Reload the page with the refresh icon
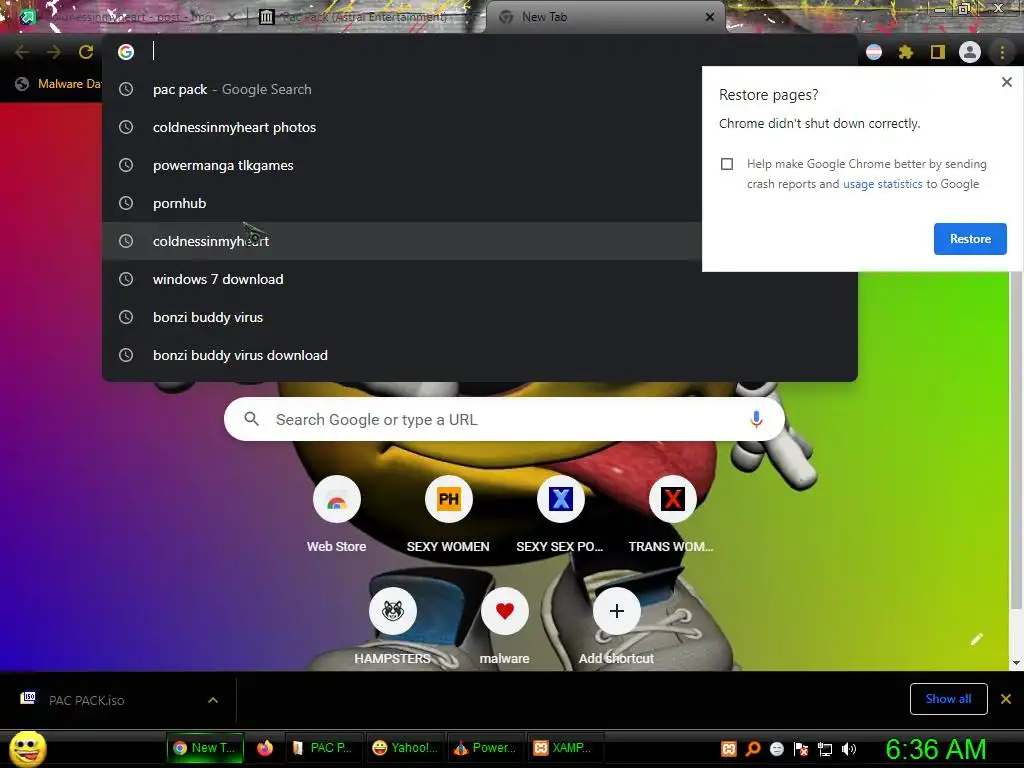The width and height of the screenshot is (1024, 768). 86,52
